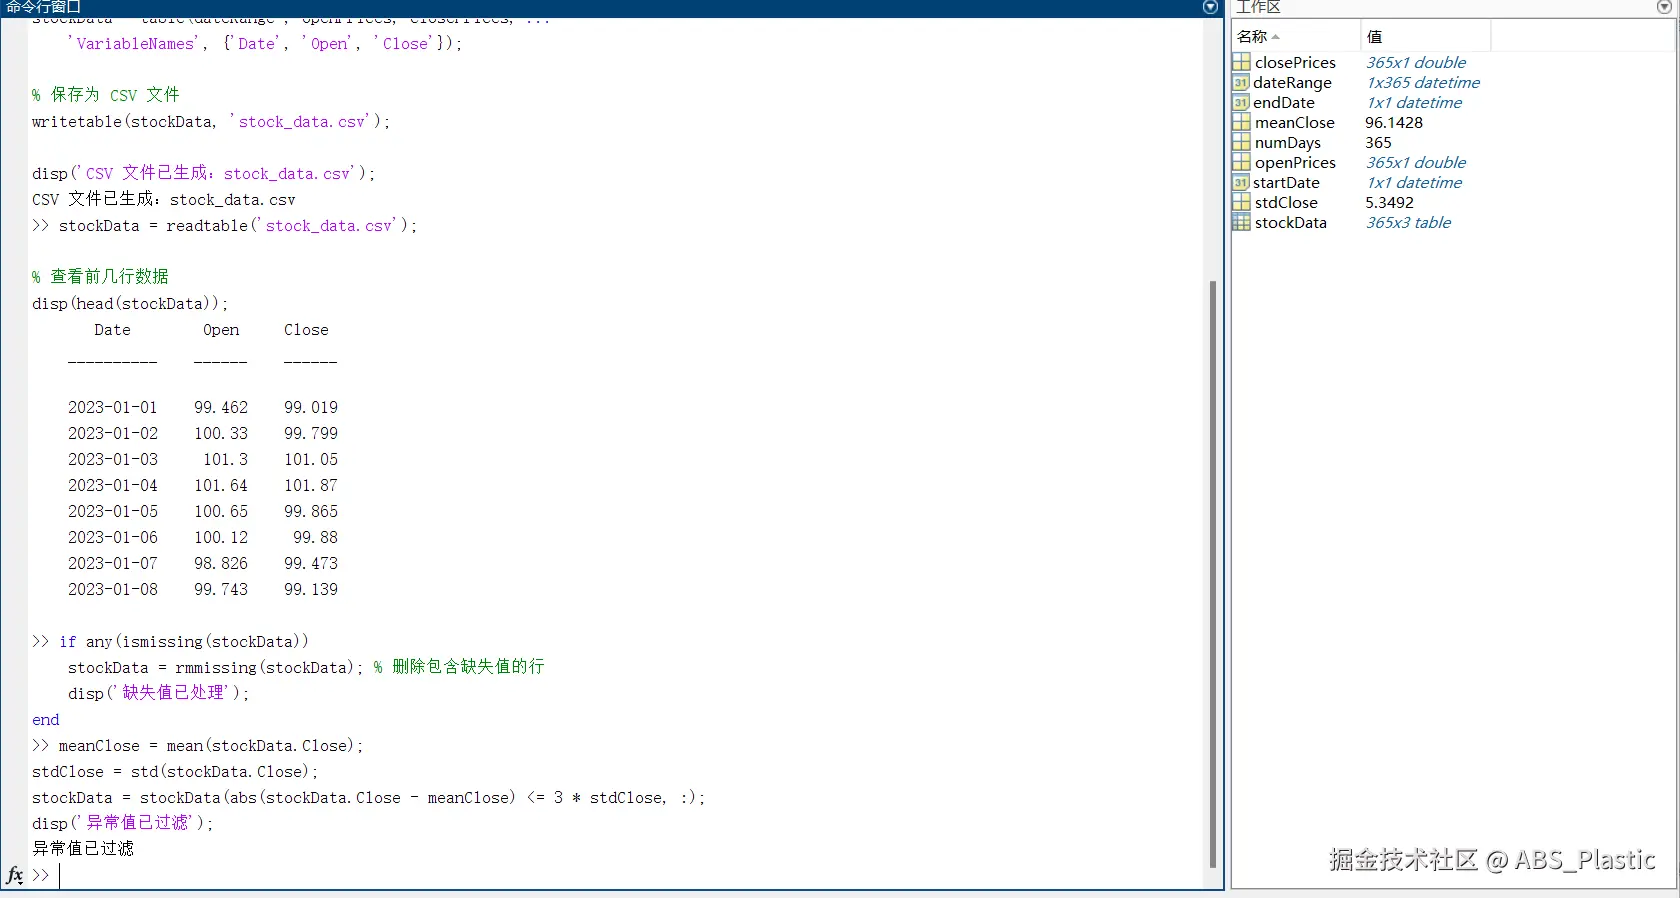Click the stdClose = std(...) command line
The width and height of the screenshot is (1680, 898).
(x=175, y=771)
